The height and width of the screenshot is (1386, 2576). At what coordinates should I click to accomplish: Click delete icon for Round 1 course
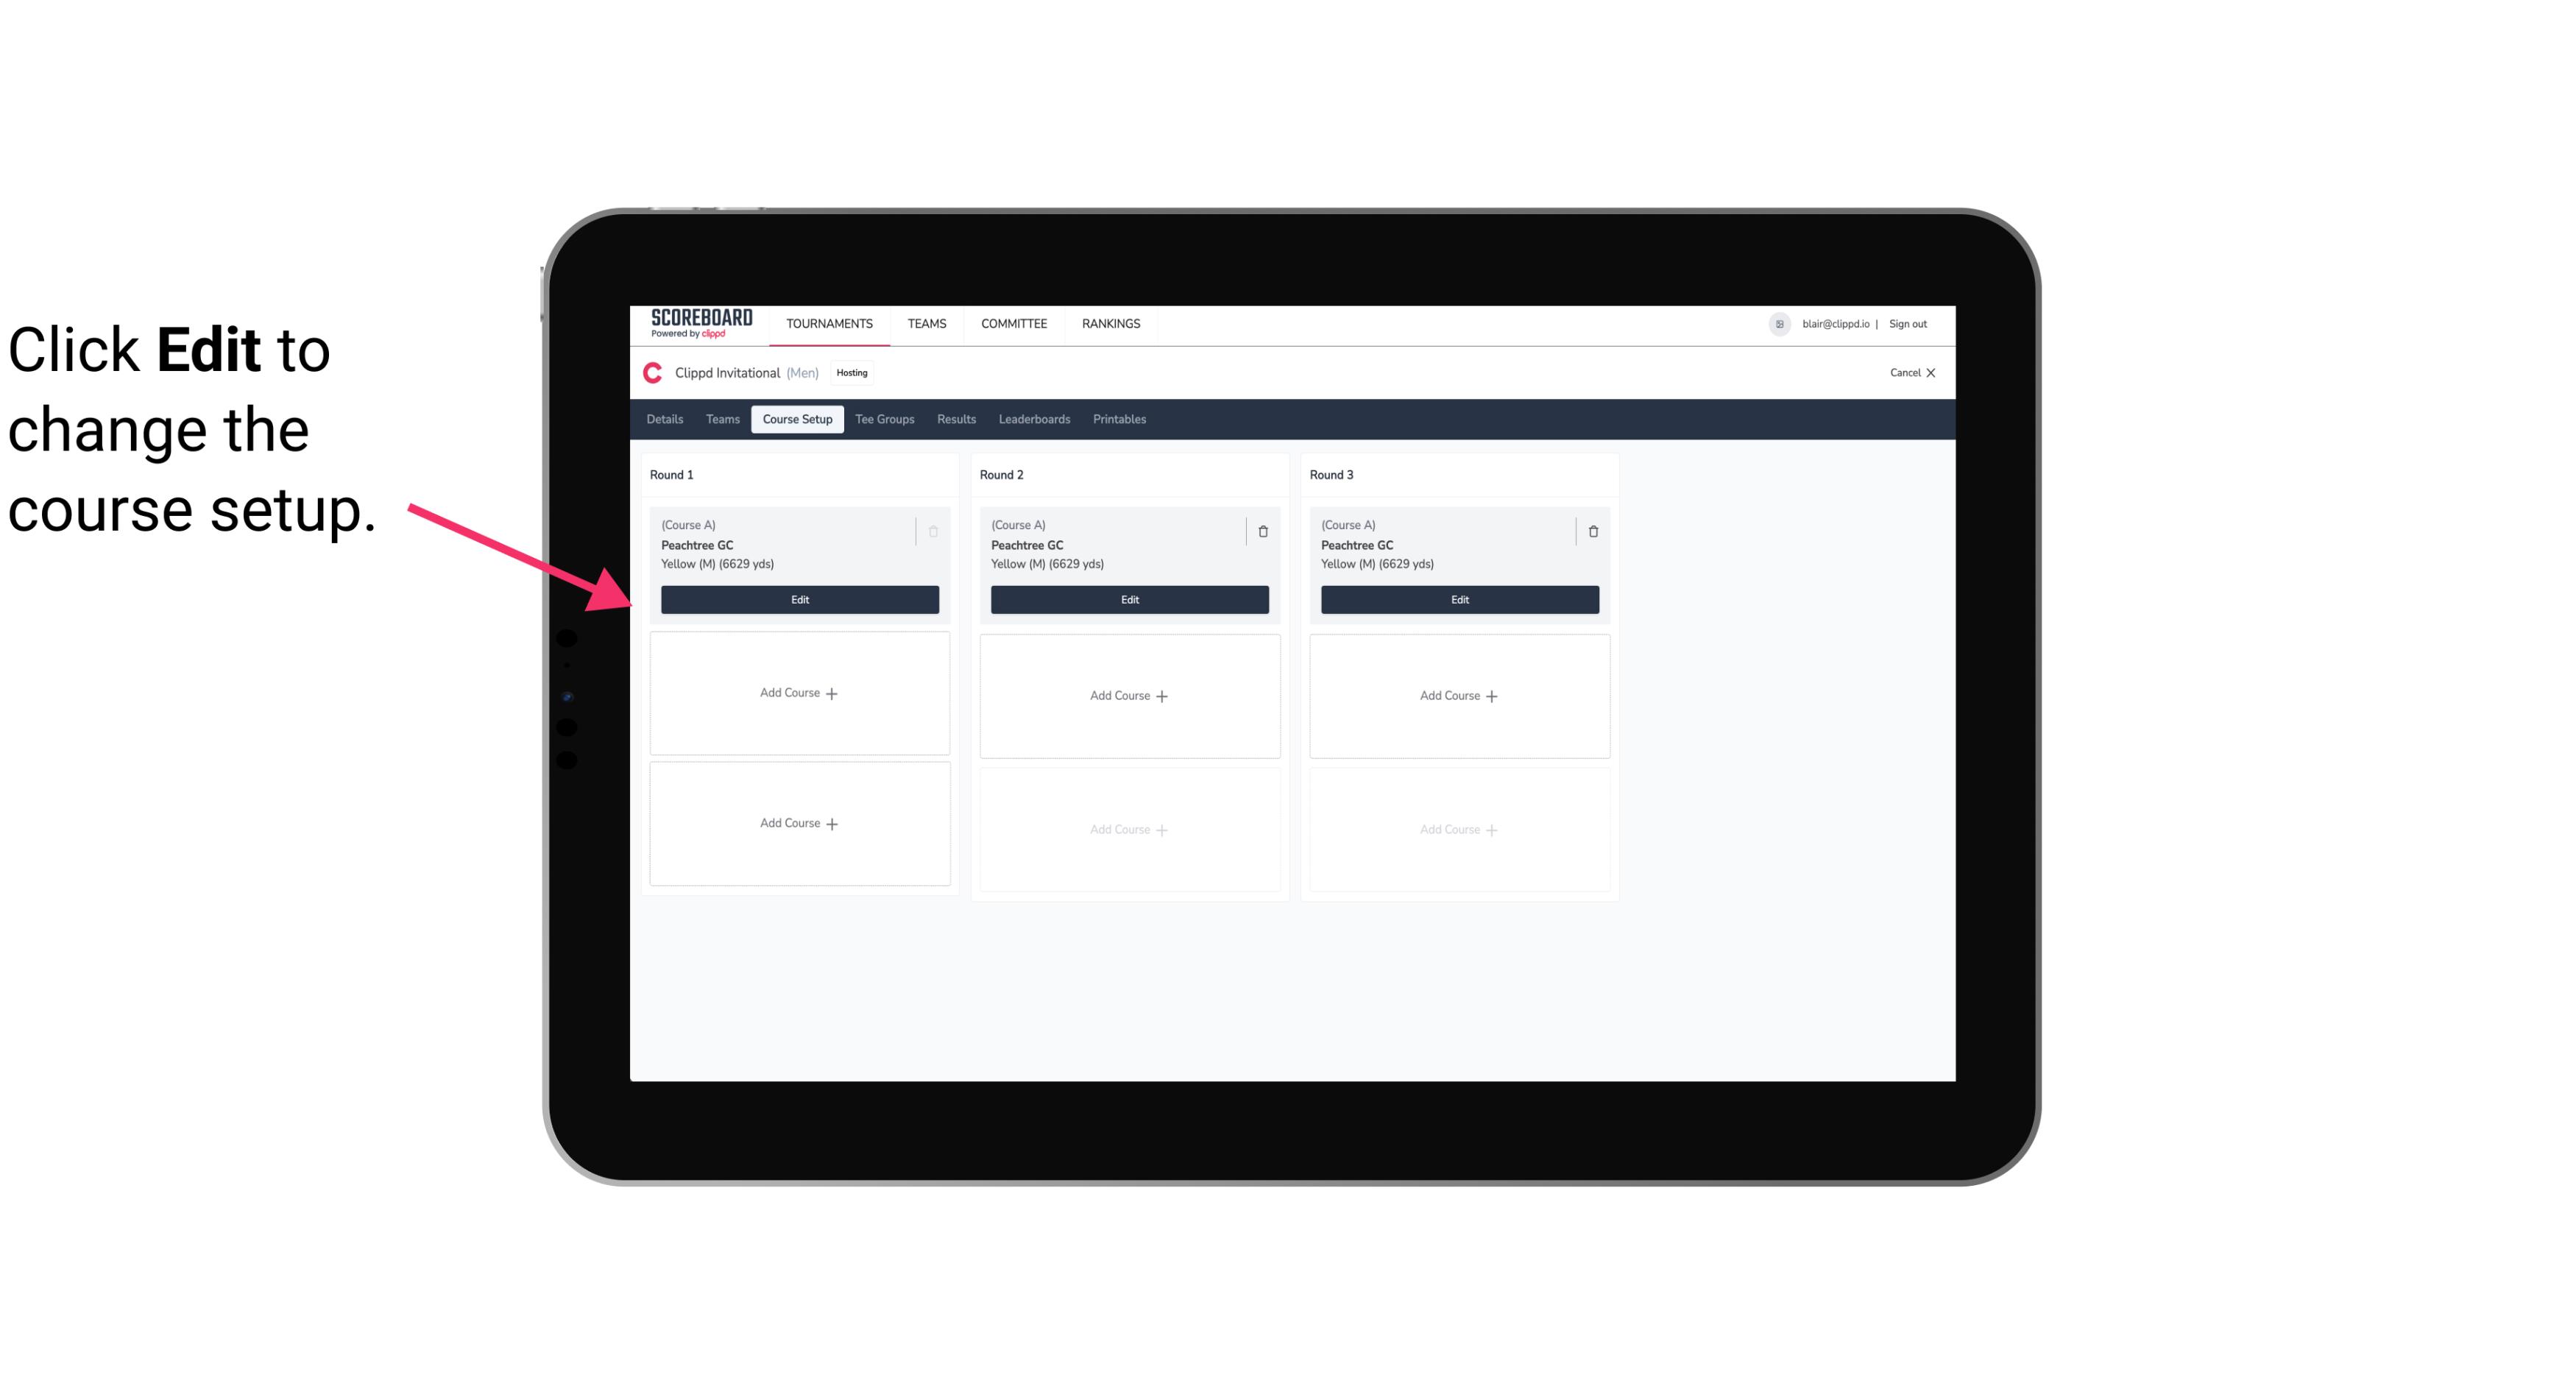point(935,531)
